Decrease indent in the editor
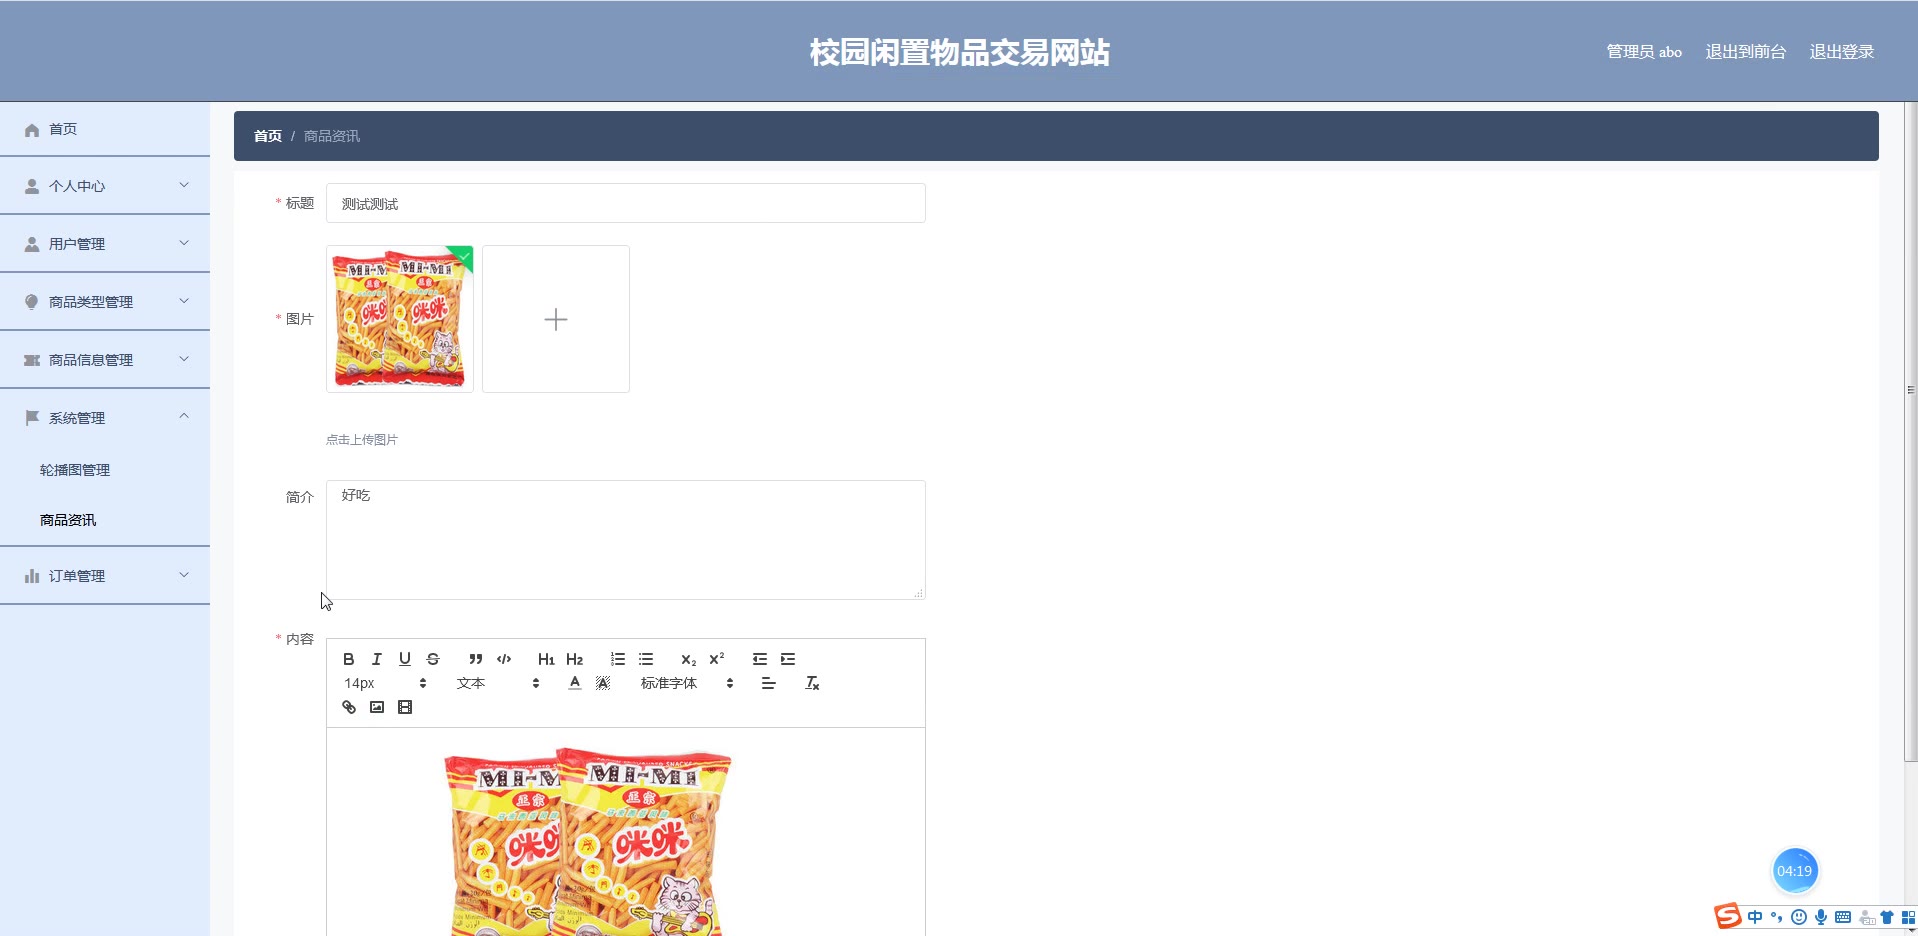Screen dimensions: 1918x936 760,659
